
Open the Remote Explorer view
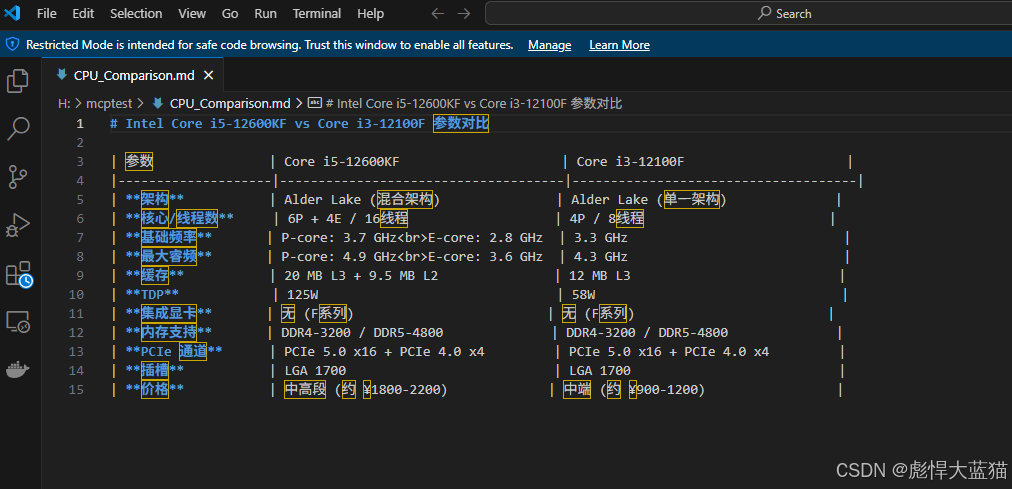click(x=18, y=321)
